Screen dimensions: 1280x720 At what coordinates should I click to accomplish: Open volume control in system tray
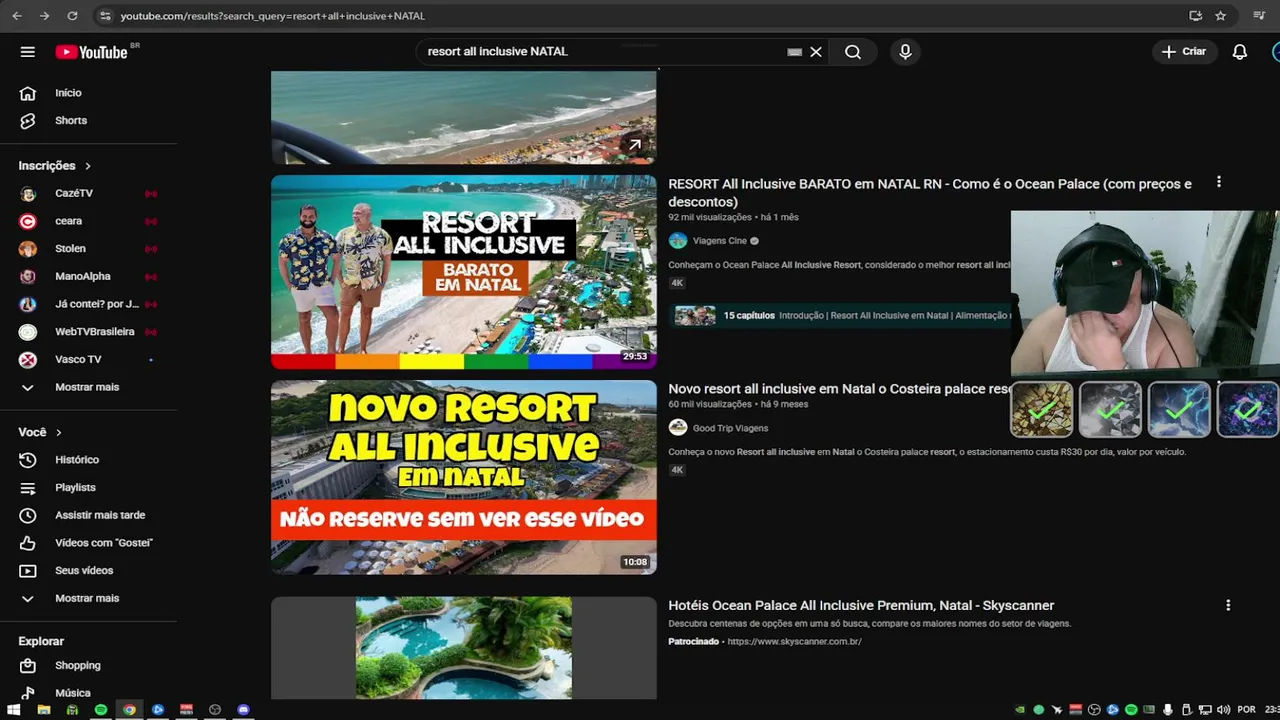point(1224,710)
